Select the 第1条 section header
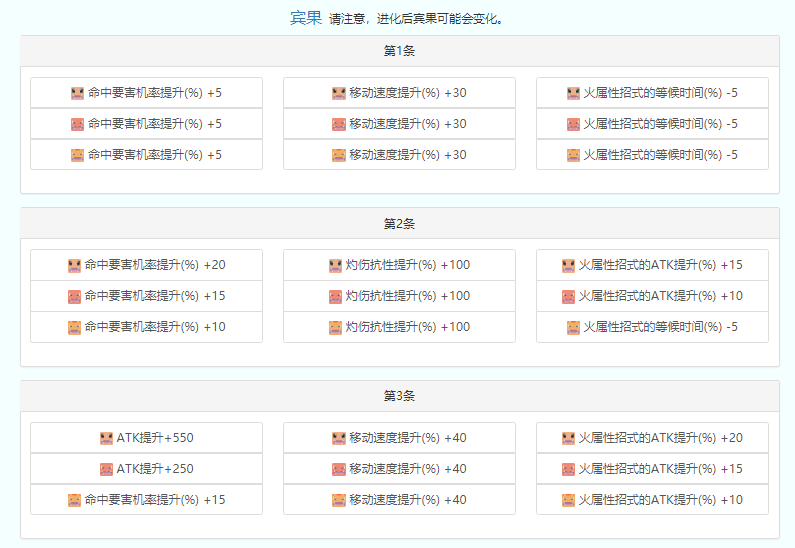795x548 pixels. coord(399,51)
